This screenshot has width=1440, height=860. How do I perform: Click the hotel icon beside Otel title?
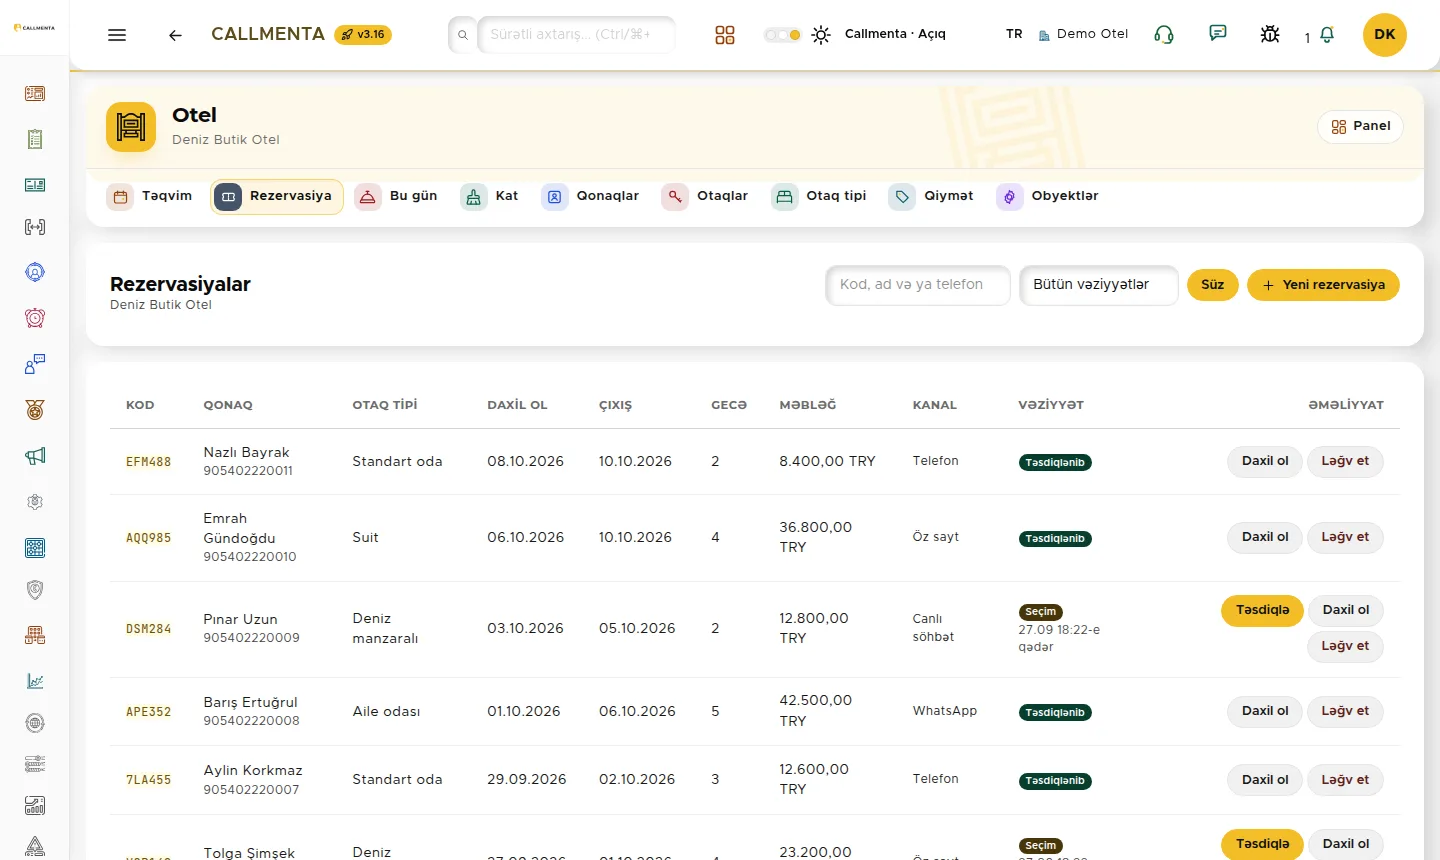pyautogui.click(x=131, y=127)
